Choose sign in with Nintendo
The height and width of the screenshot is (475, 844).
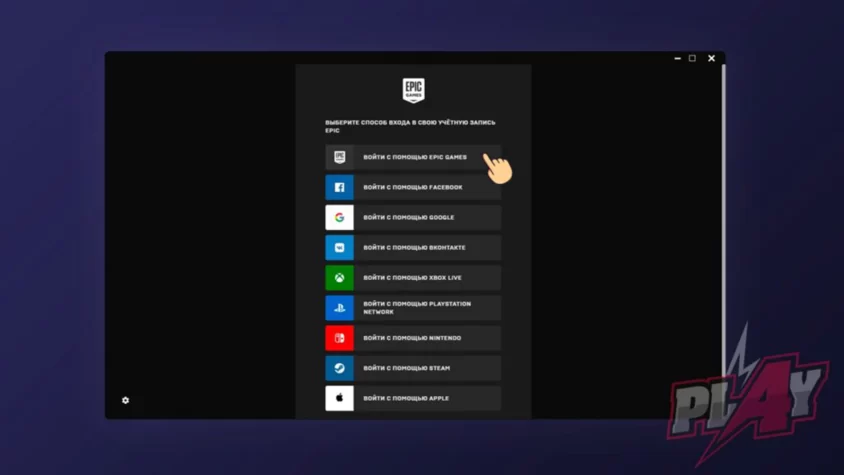tap(413, 338)
